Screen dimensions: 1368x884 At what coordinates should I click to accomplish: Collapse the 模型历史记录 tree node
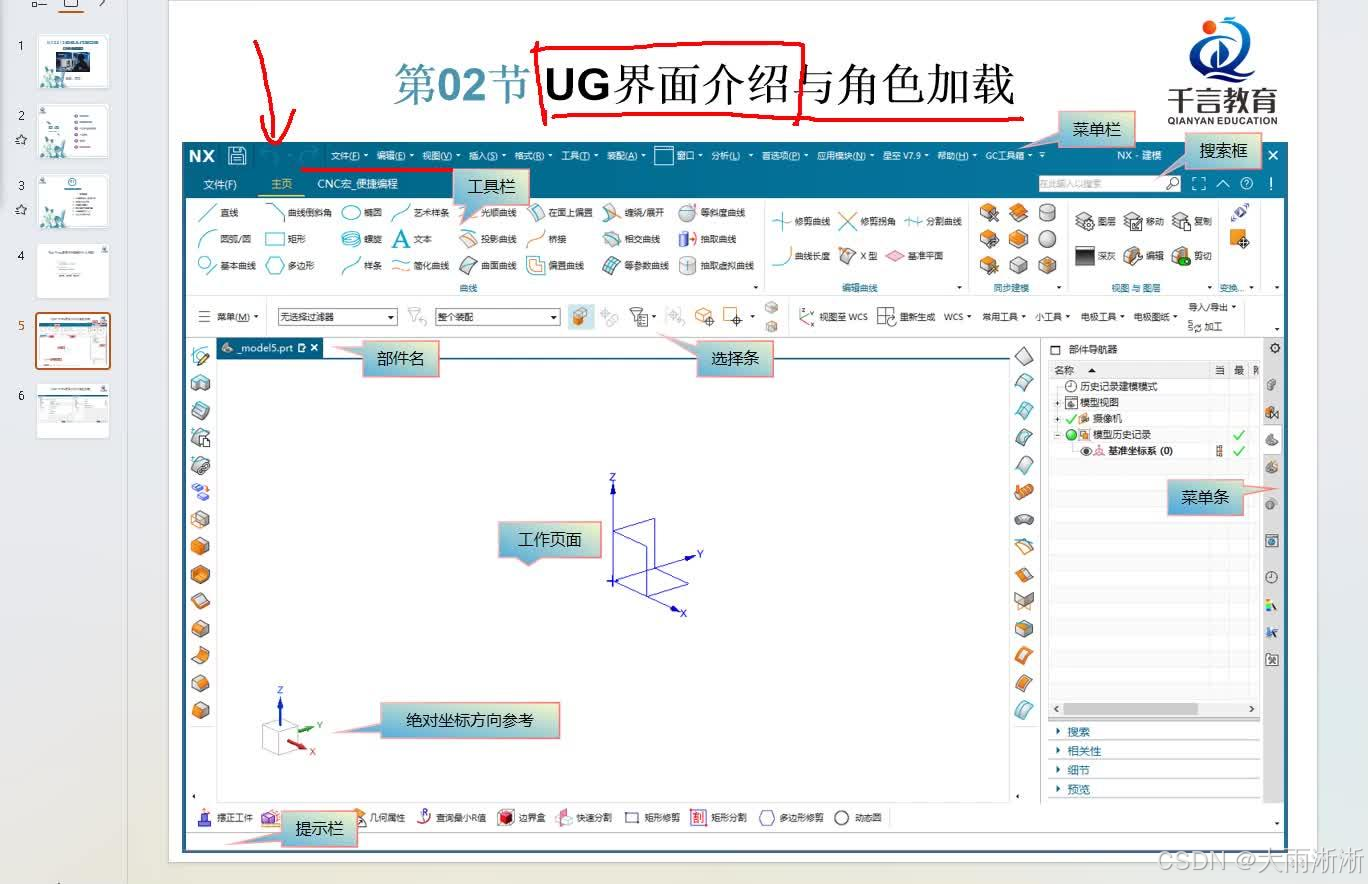point(1058,435)
